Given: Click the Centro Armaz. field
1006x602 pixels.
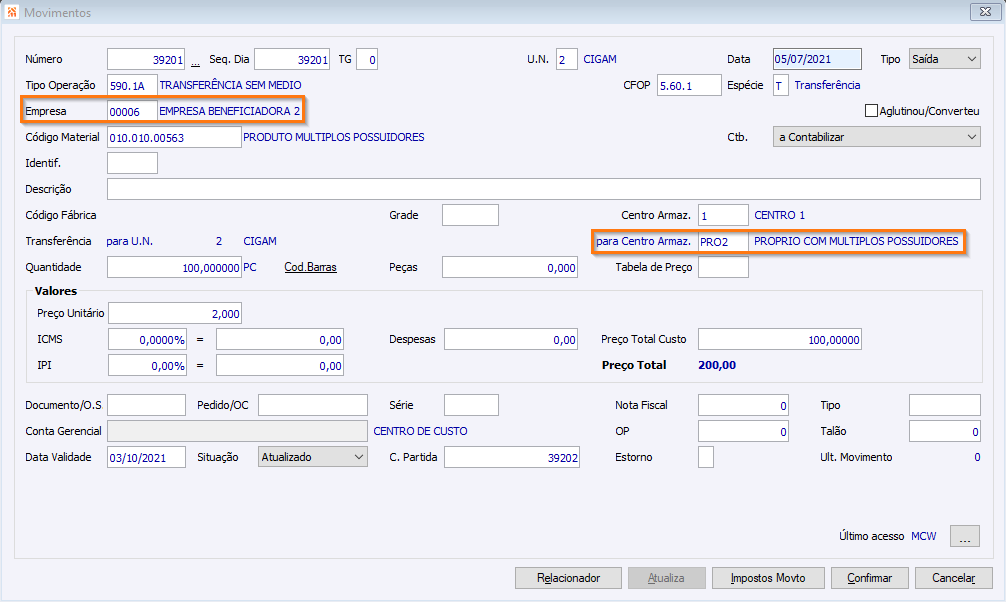Looking at the screenshot, I should coord(723,215).
